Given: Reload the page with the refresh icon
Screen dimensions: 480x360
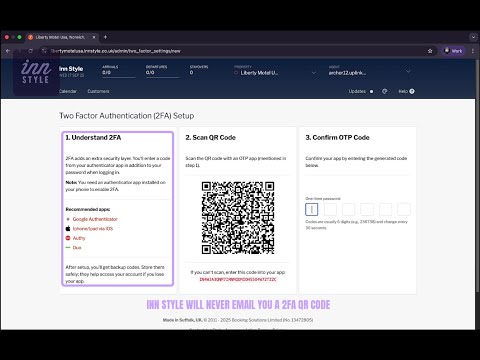Looking at the screenshot, I should coord(31,51).
